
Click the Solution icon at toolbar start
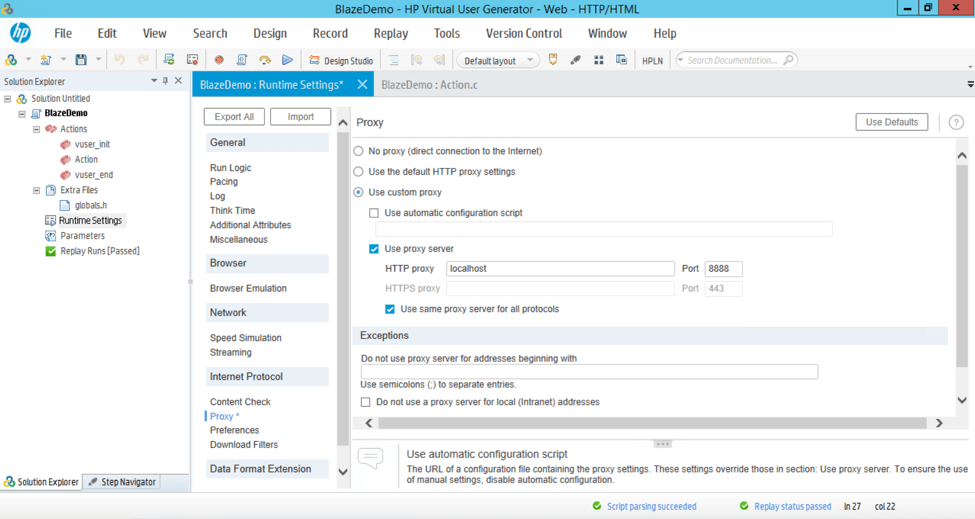(x=11, y=60)
